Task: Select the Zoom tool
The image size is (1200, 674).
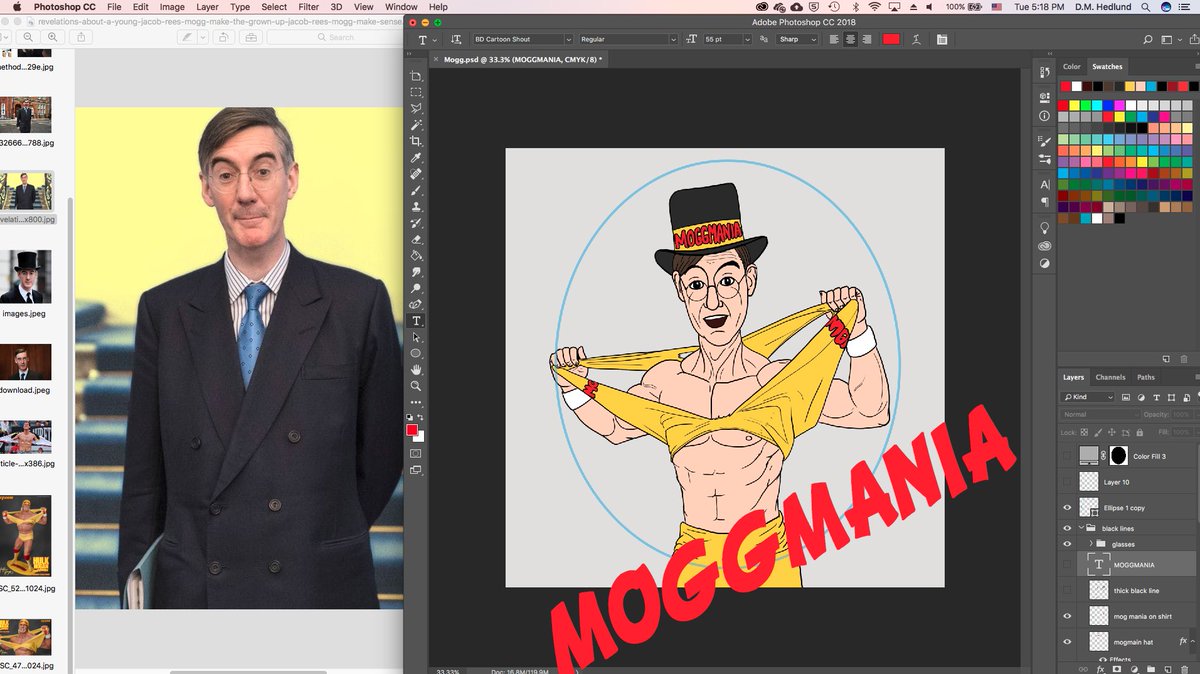Action: (x=416, y=386)
